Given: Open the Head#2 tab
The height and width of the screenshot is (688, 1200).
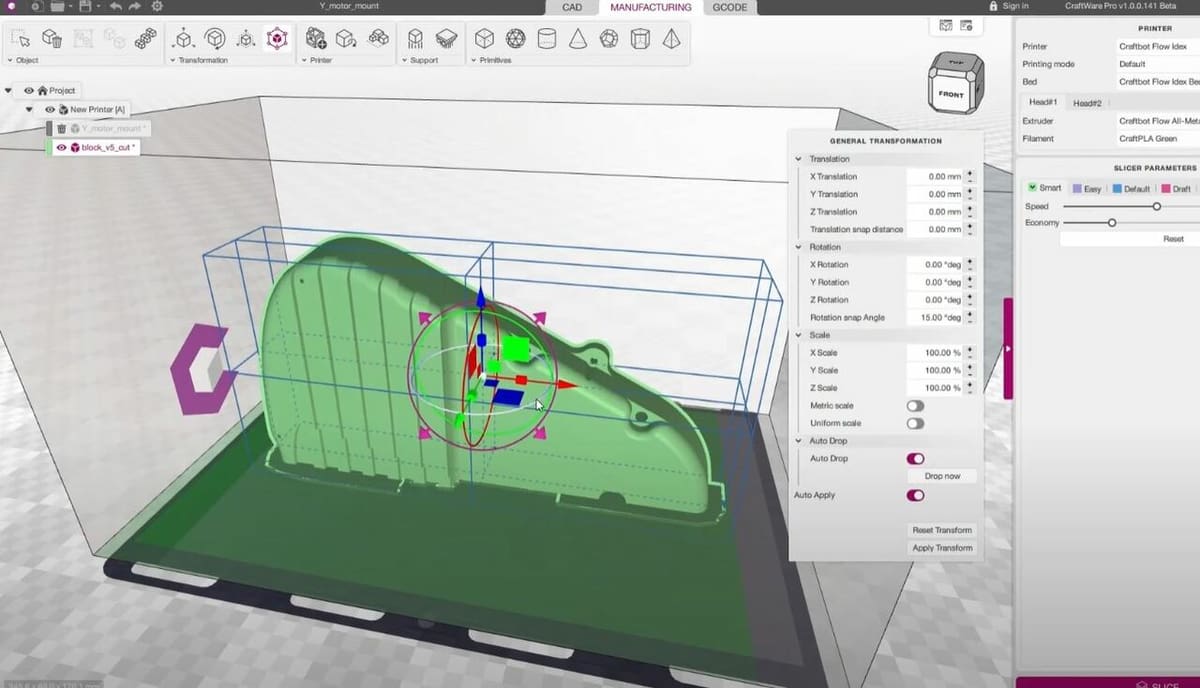Looking at the screenshot, I should (x=1087, y=103).
